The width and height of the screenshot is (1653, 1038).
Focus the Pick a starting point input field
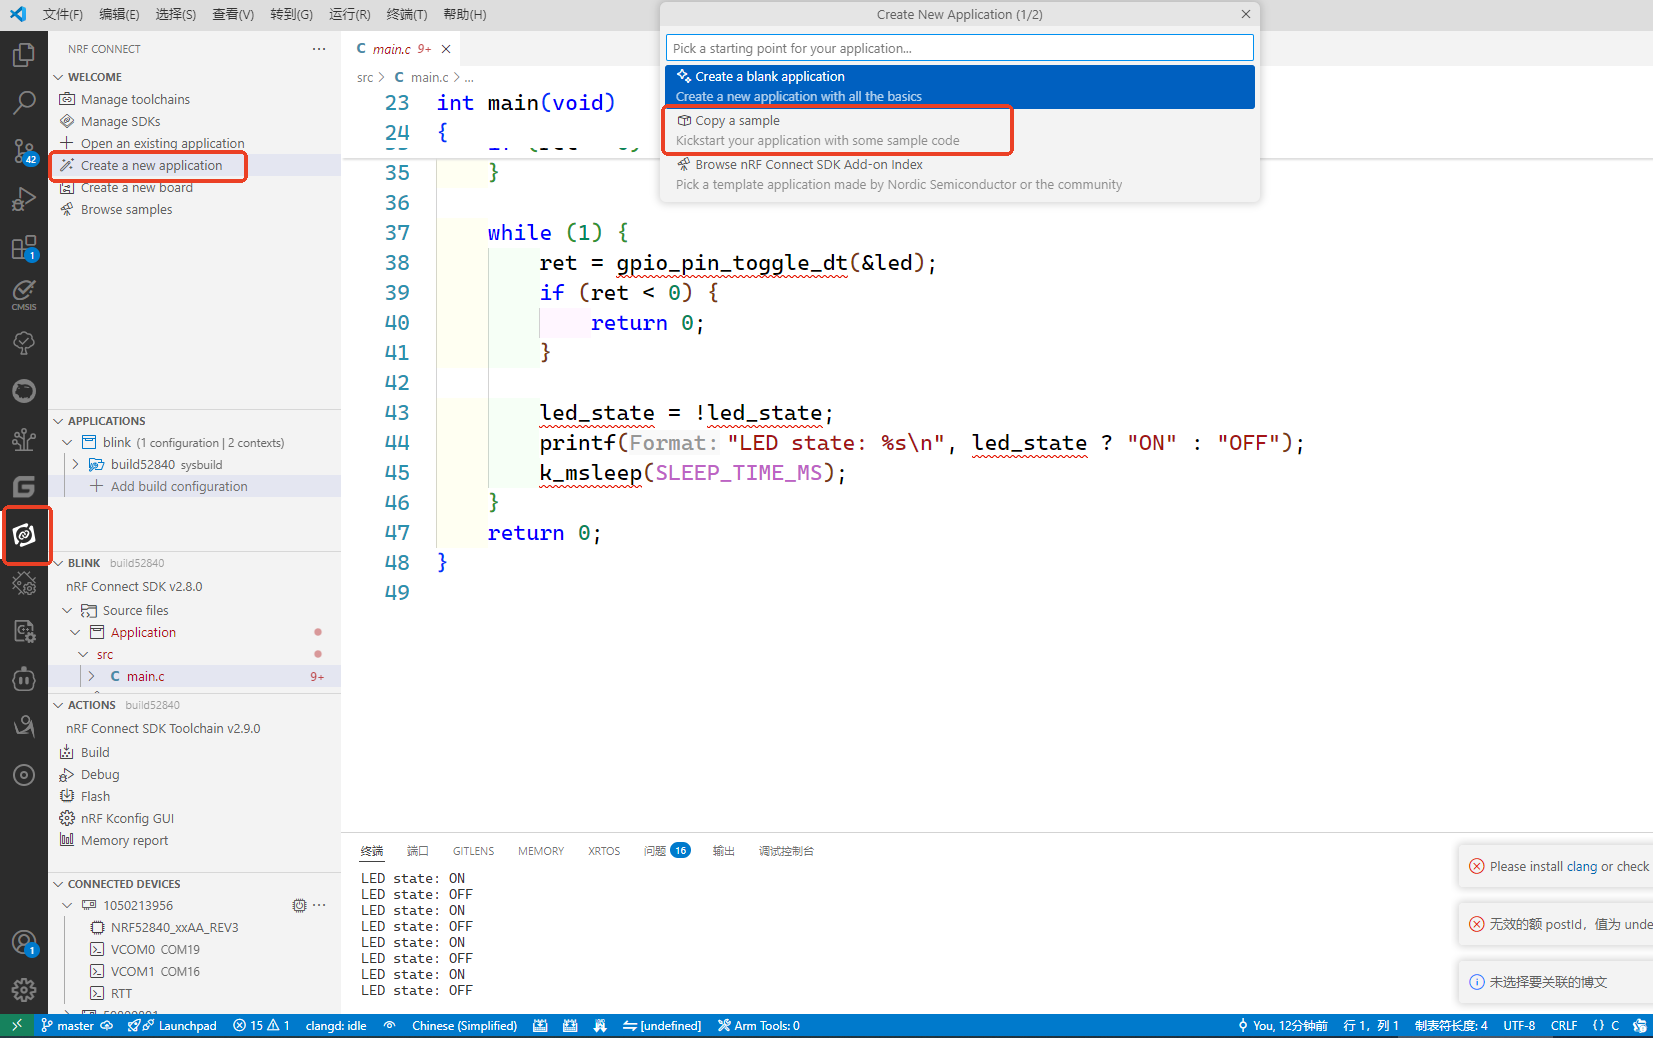[960, 48]
